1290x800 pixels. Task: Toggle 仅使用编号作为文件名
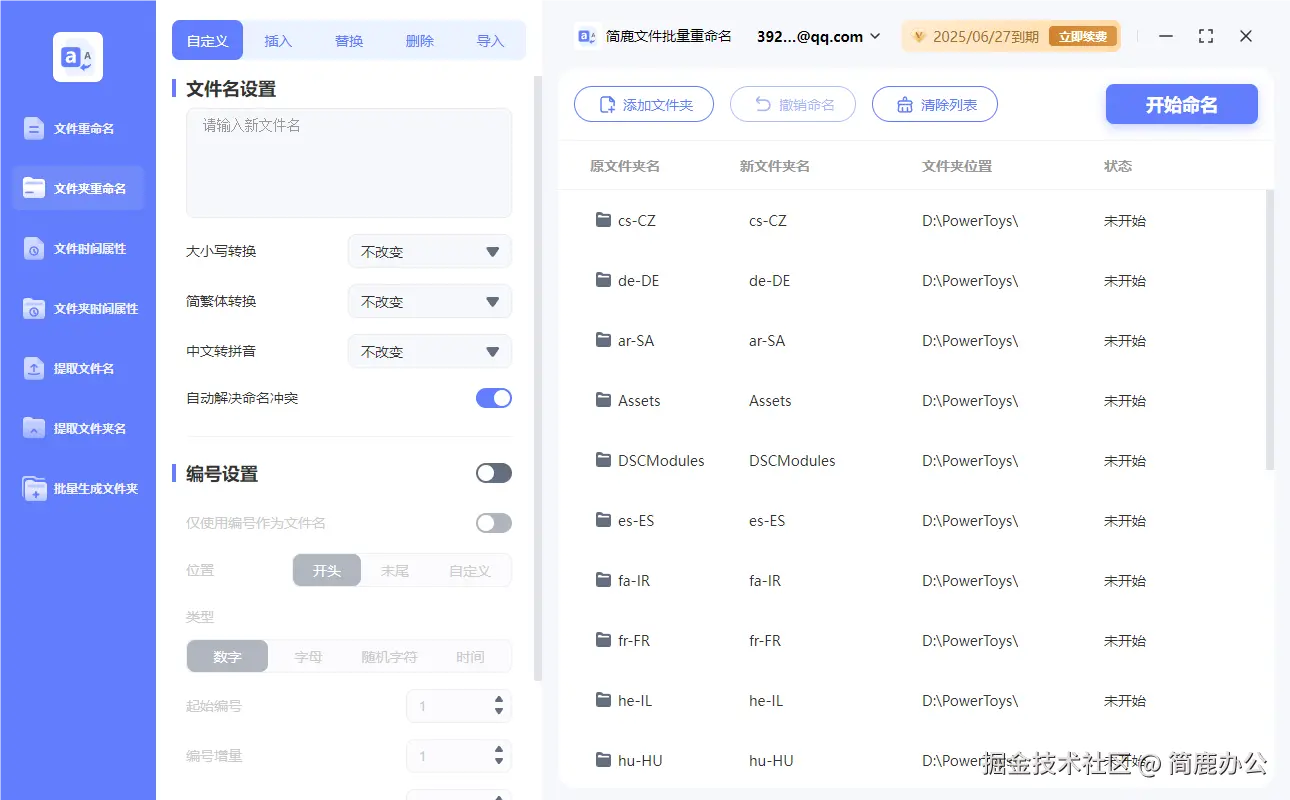point(493,522)
